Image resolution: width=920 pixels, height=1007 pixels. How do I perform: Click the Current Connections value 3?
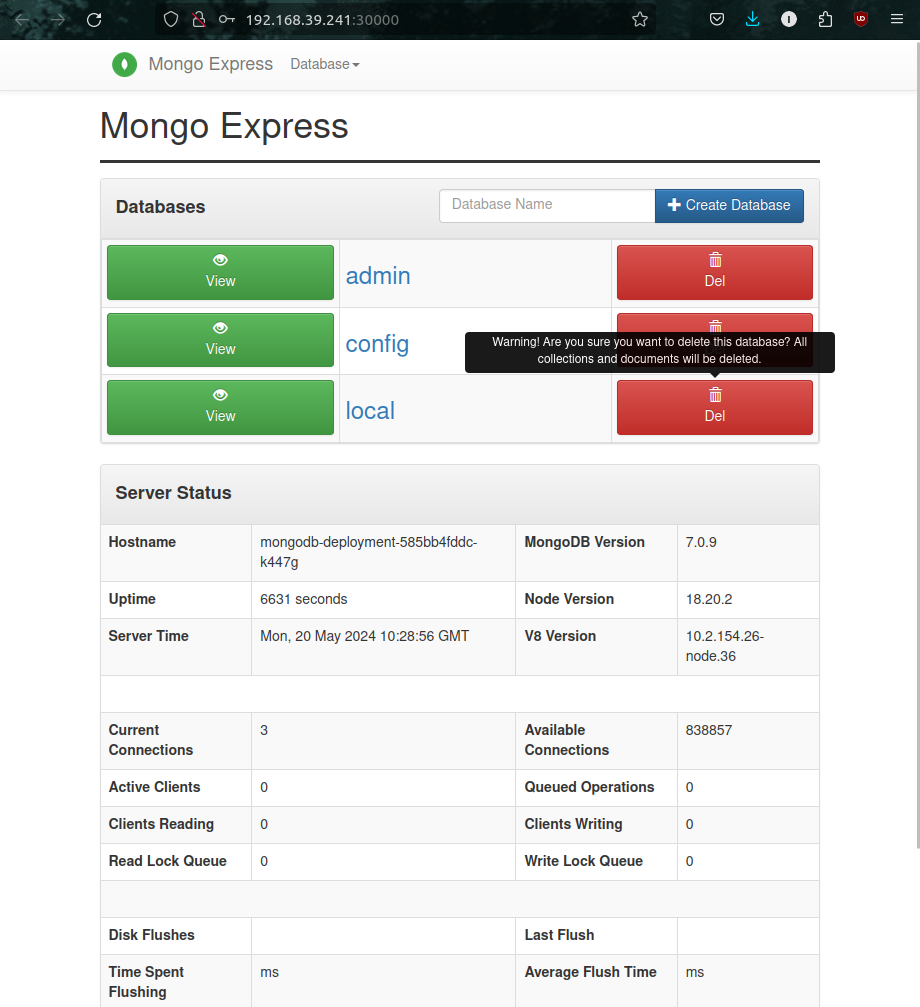264,730
